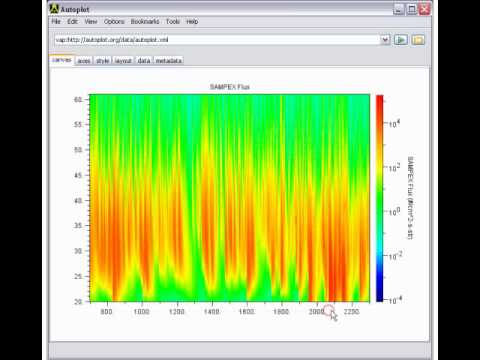Image resolution: width=480 pixels, height=360 pixels.
Task: Switch to the axes tab
Action: click(x=84, y=61)
